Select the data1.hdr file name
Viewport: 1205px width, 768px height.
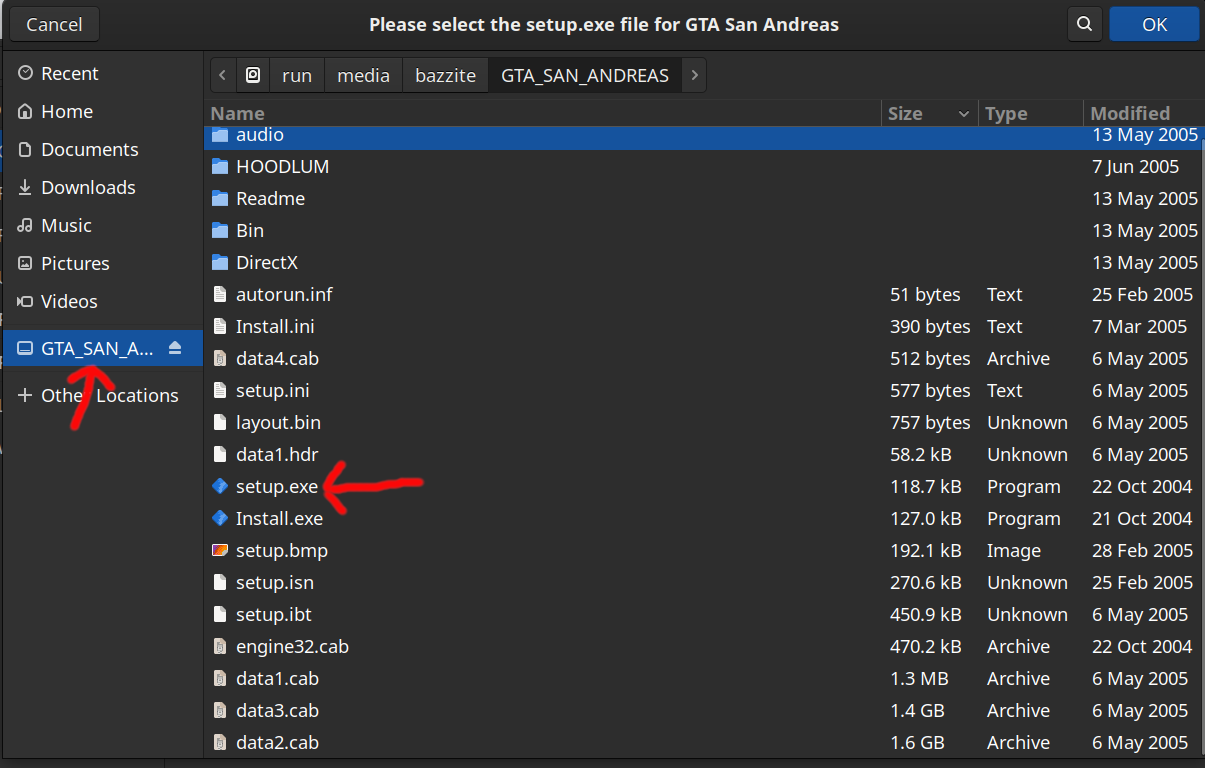coord(277,454)
